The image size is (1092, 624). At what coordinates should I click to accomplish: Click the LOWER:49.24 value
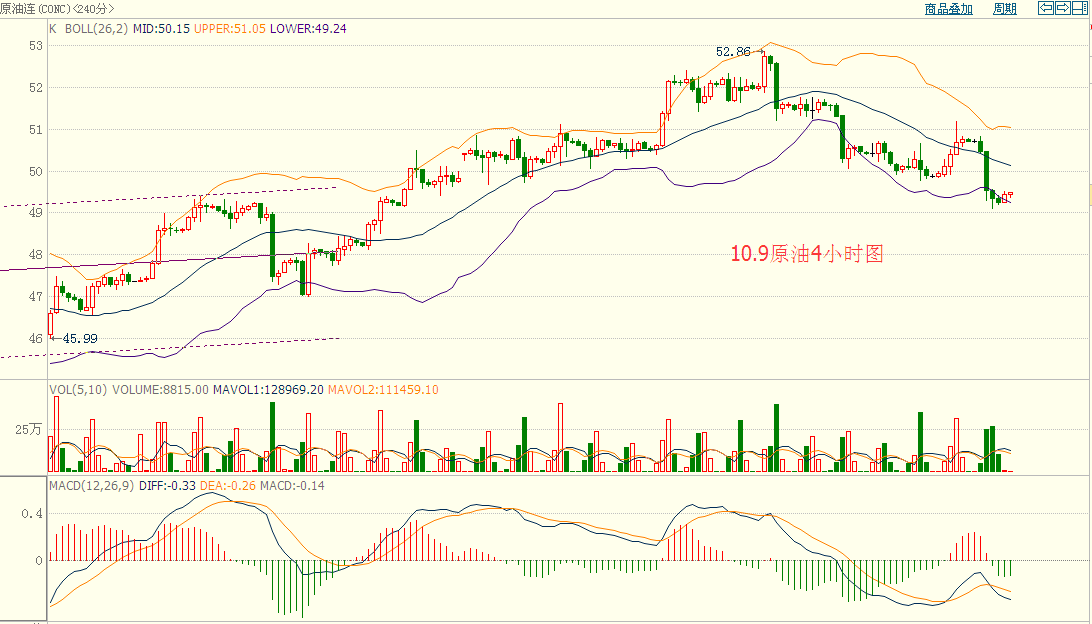pyautogui.click(x=308, y=29)
